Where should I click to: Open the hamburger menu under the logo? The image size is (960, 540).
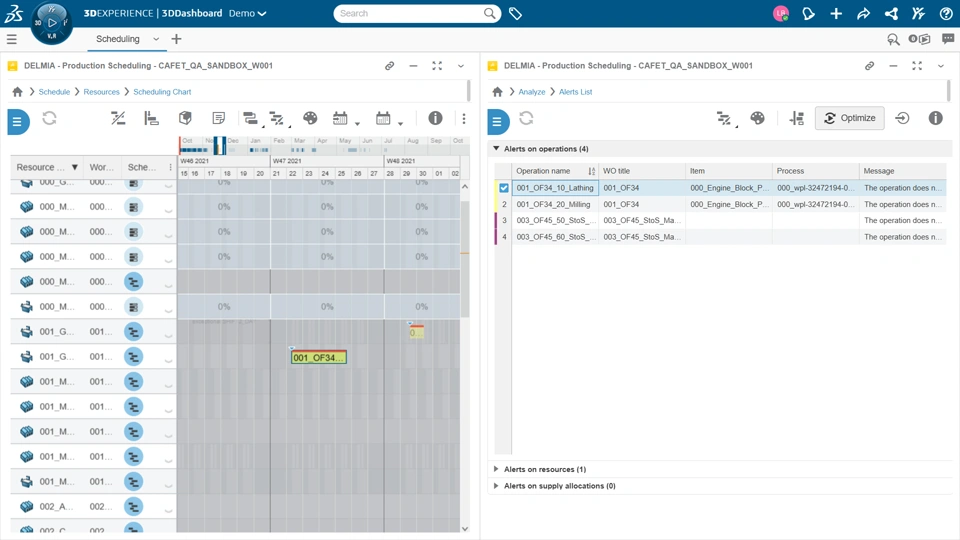point(12,39)
